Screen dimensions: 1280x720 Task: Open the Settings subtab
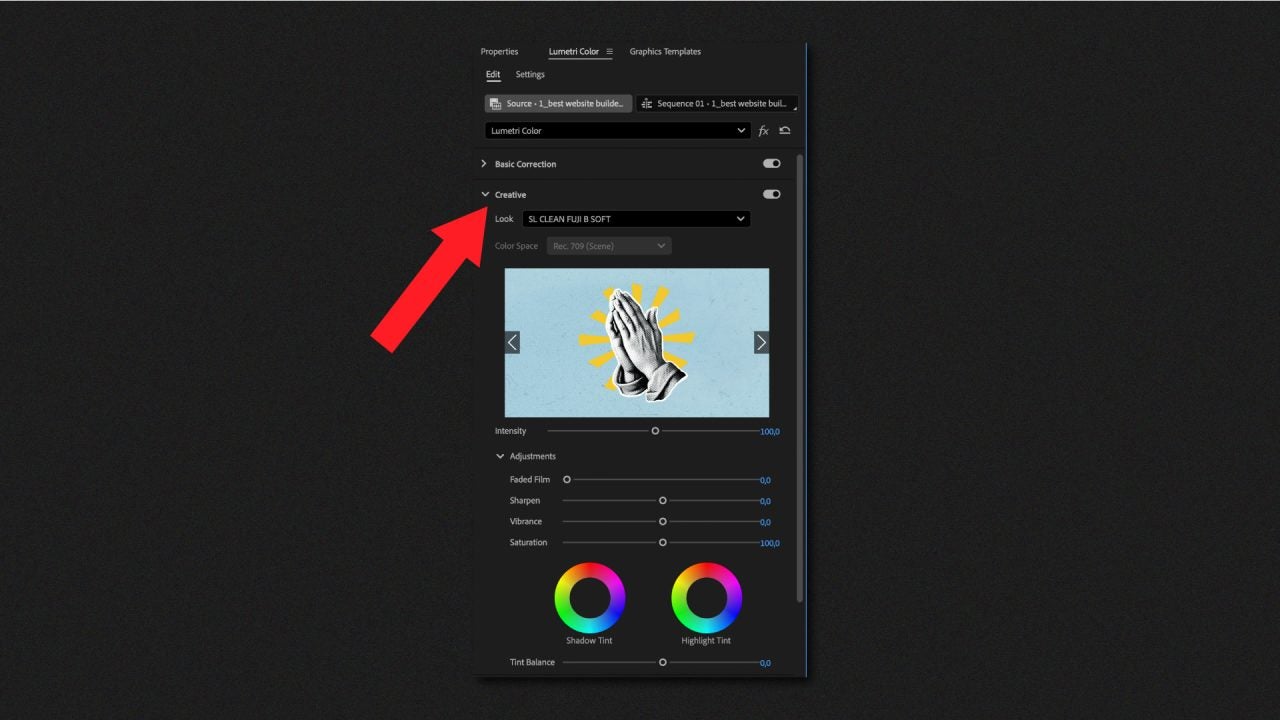529,74
